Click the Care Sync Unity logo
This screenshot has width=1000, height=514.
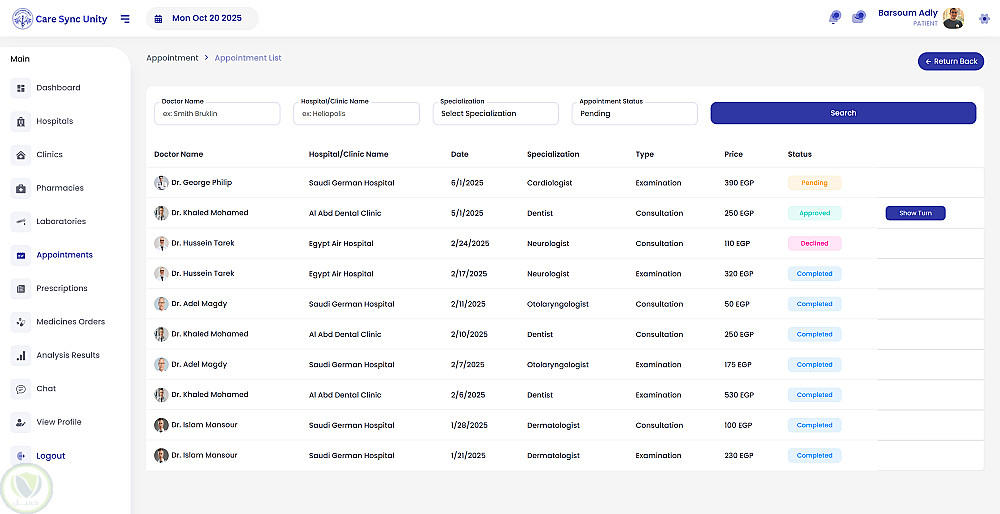click(22, 19)
